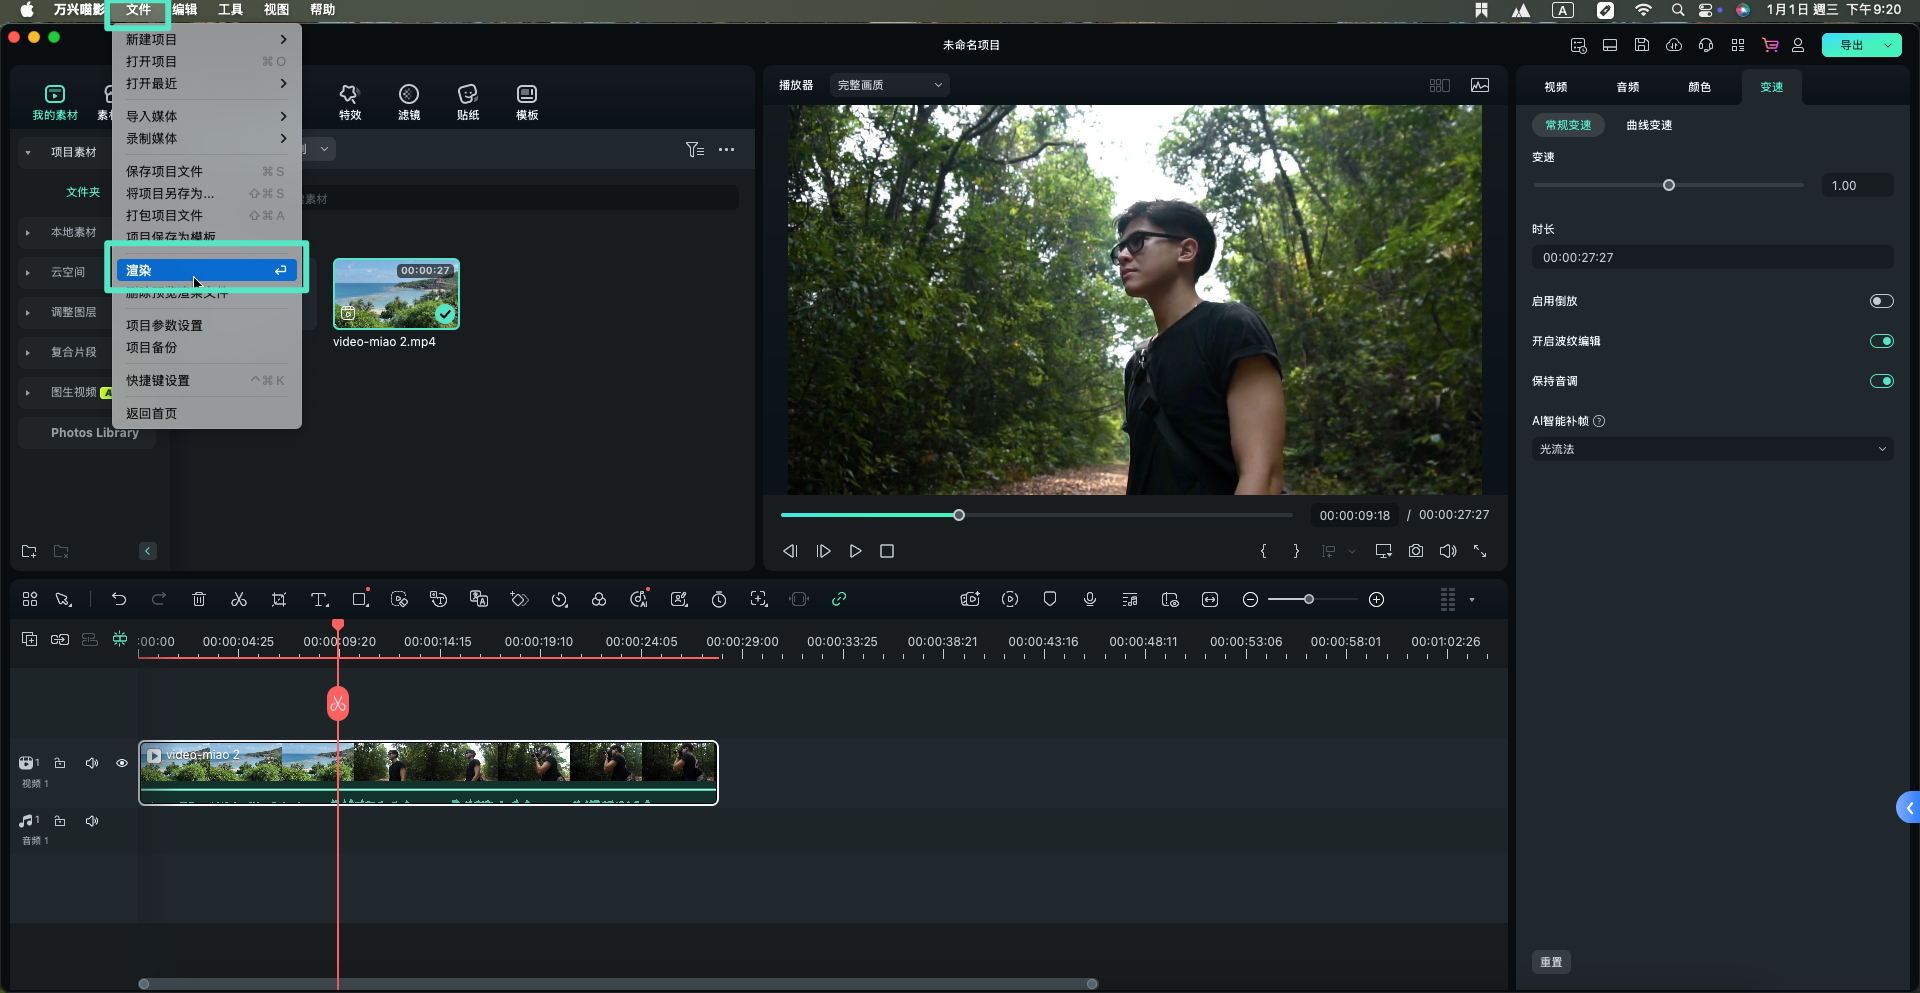The height and width of the screenshot is (993, 1920).
Task: Open the 完整画质 quality dropdown
Action: [889, 85]
